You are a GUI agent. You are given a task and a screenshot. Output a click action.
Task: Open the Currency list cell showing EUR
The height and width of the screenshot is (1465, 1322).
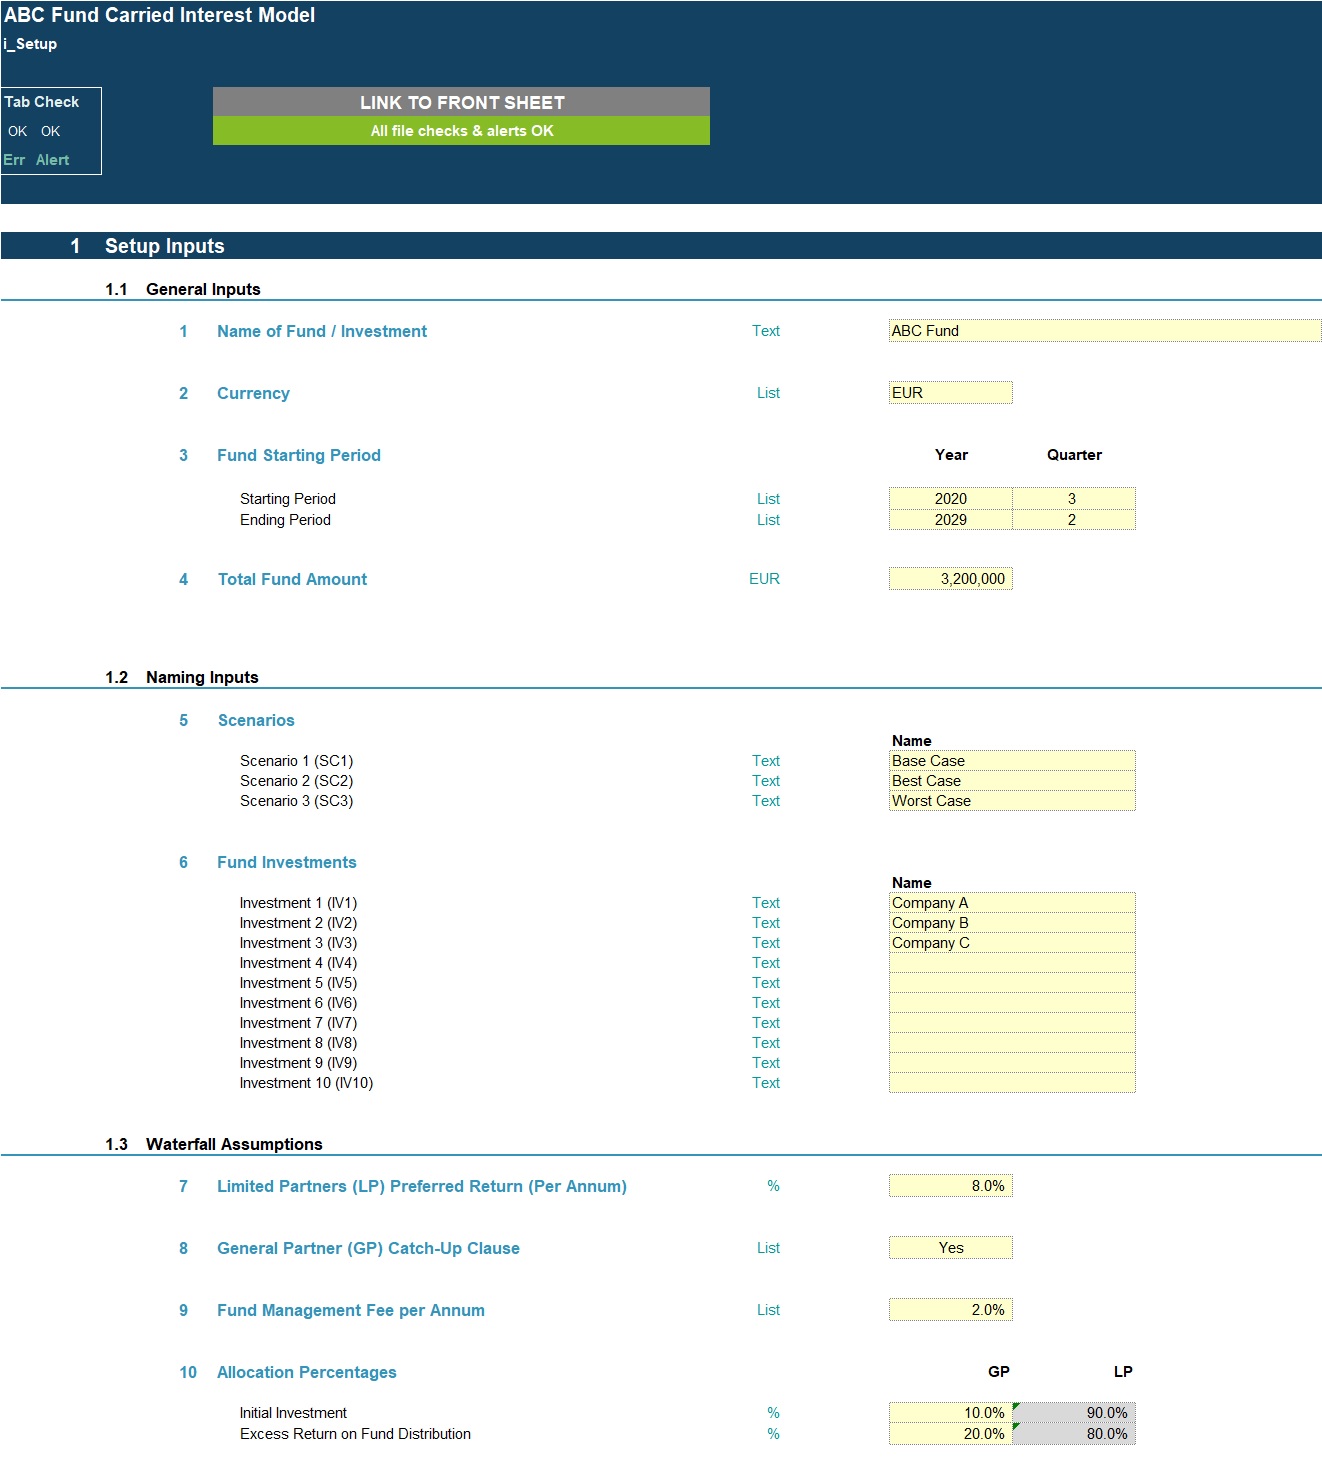(x=951, y=393)
